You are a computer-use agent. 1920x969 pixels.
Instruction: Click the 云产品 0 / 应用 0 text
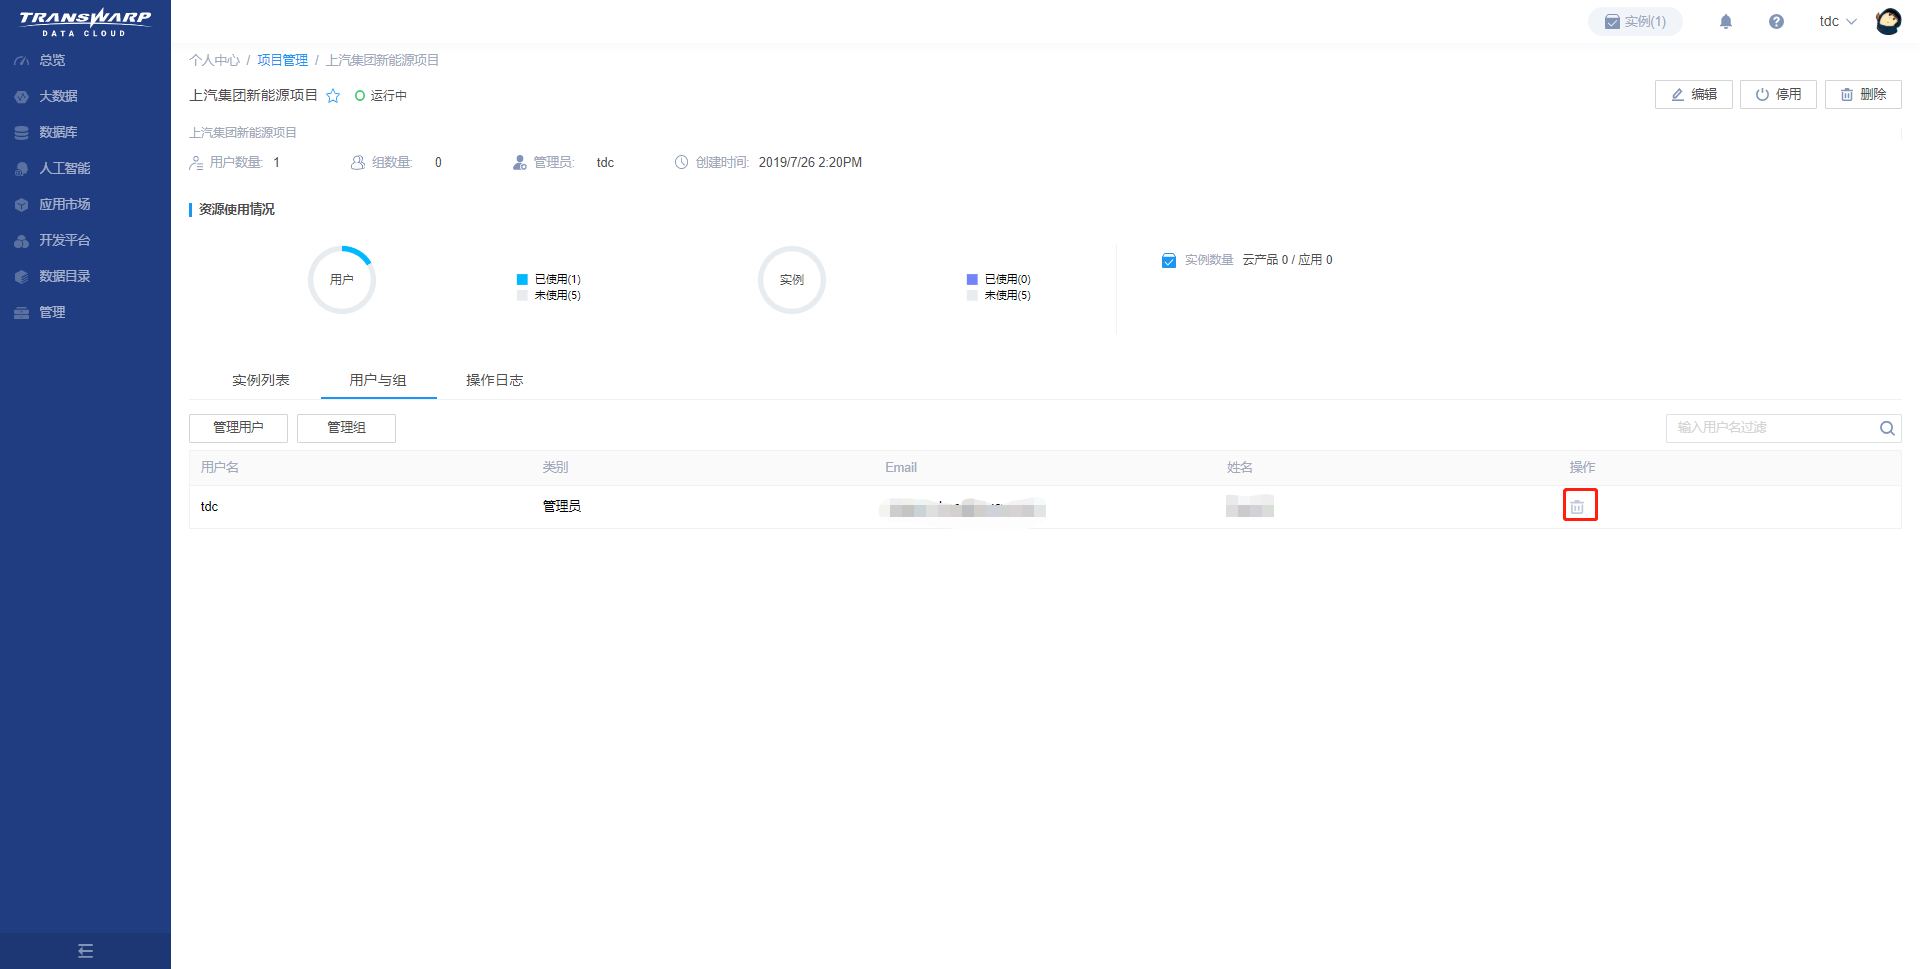coord(1287,260)
